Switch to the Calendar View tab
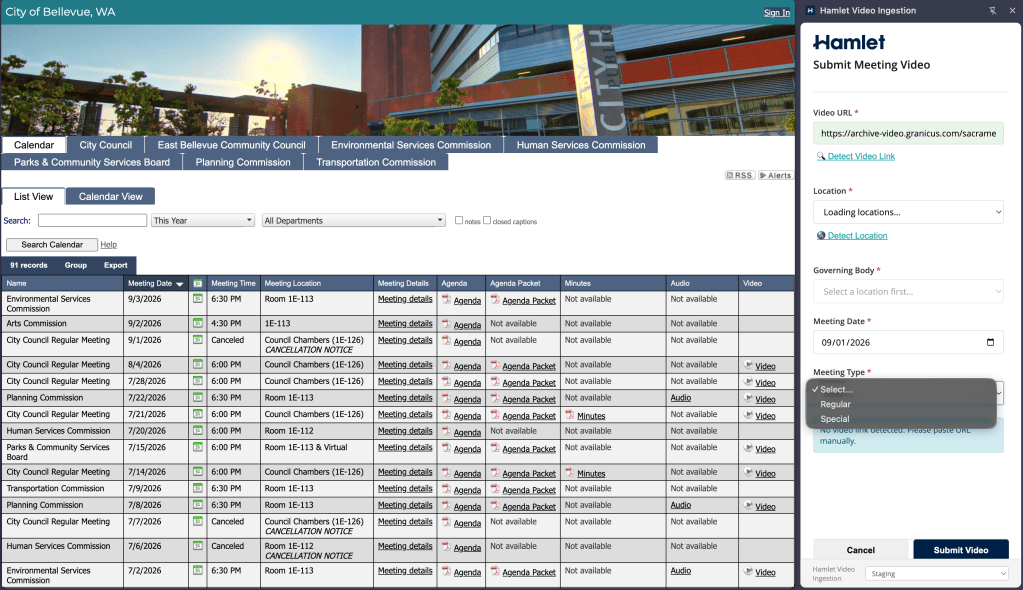 tap(110, 196)
